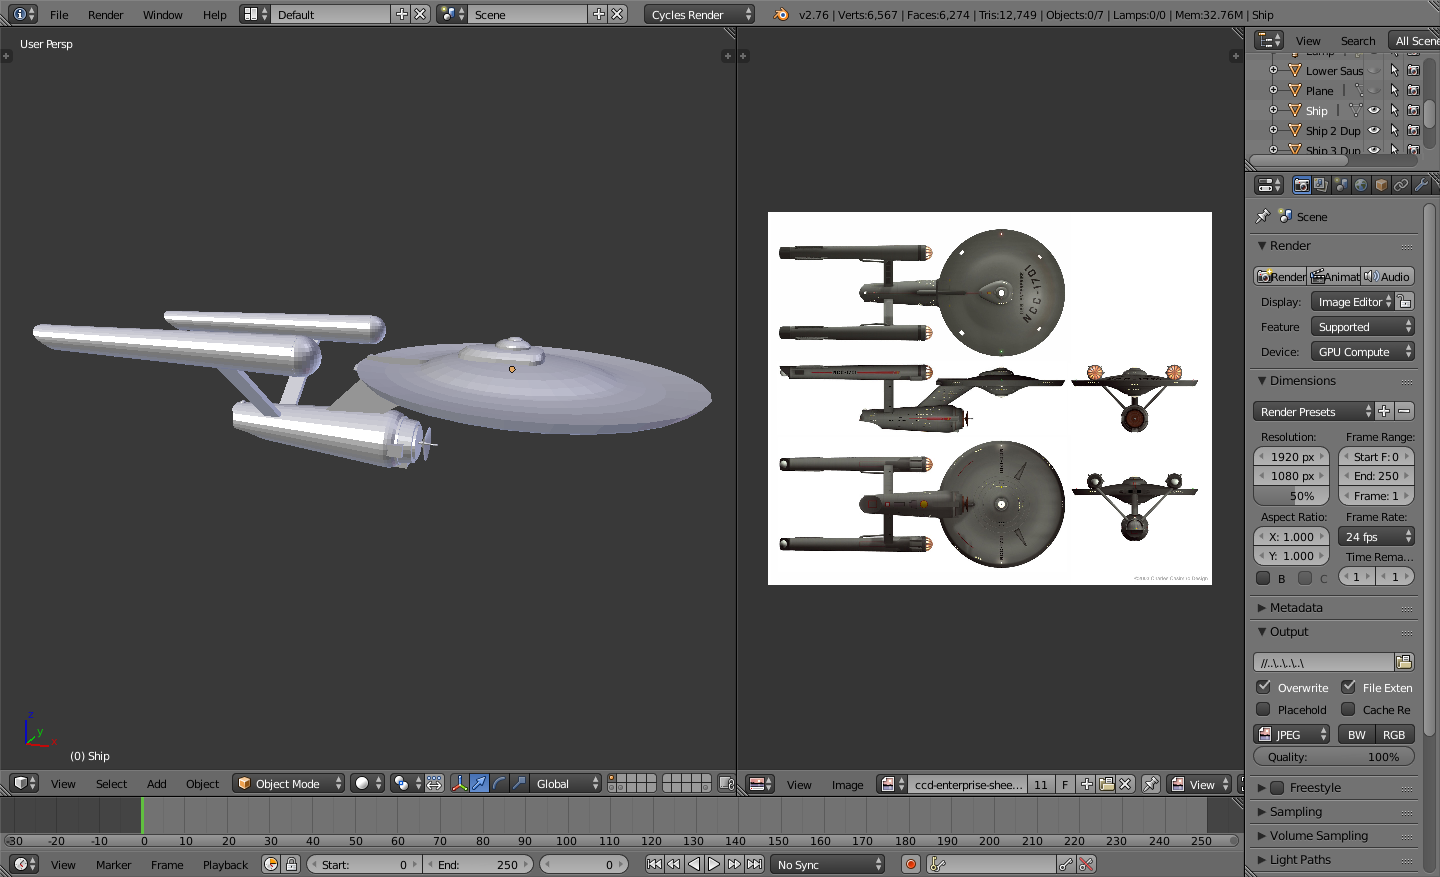Toggle the timeline lock time cursor icon
Viewport: 1440px width, 877px height.
tap(291, 864)
